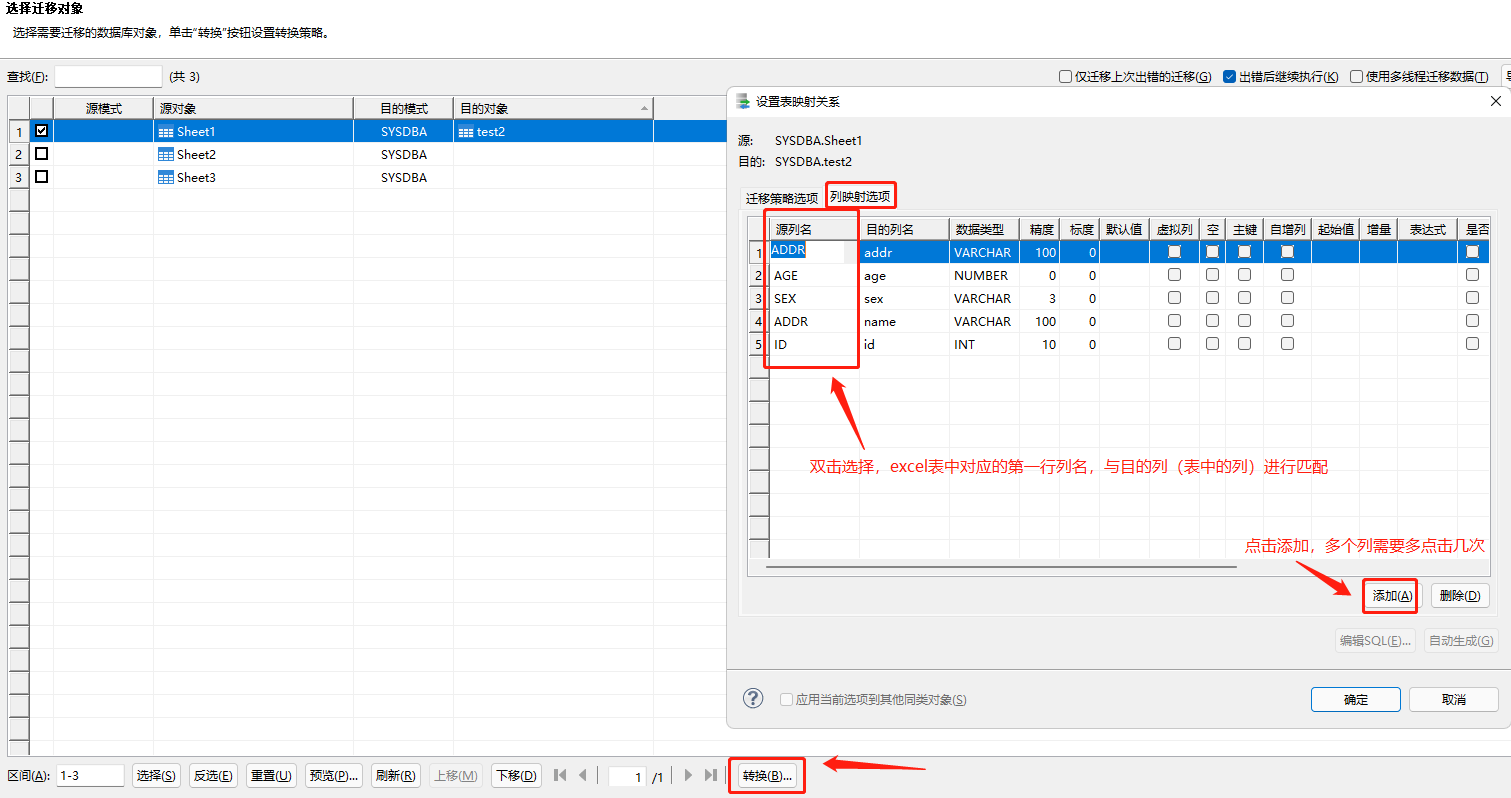Click the 转换 button
This screenshot has width=1511, height=798.
(x=767, y=776)
